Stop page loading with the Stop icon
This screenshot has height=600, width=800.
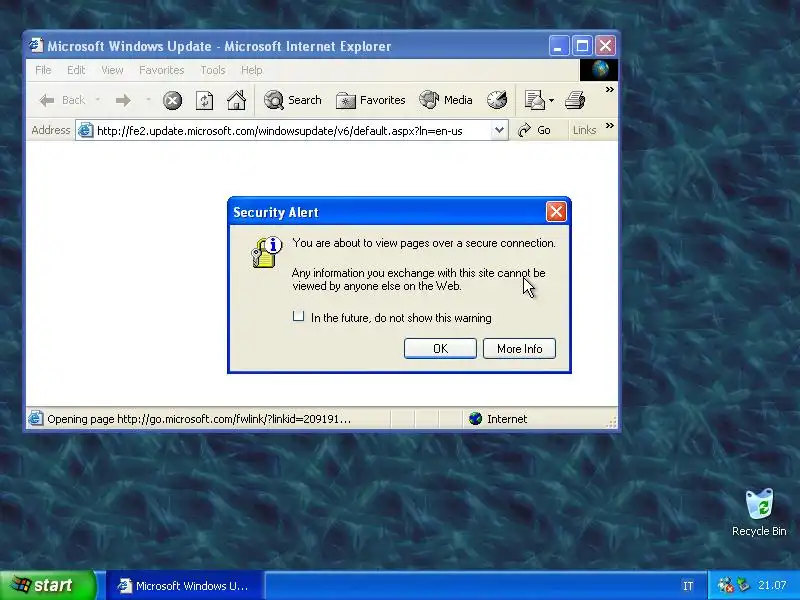[x=172, y=101]
